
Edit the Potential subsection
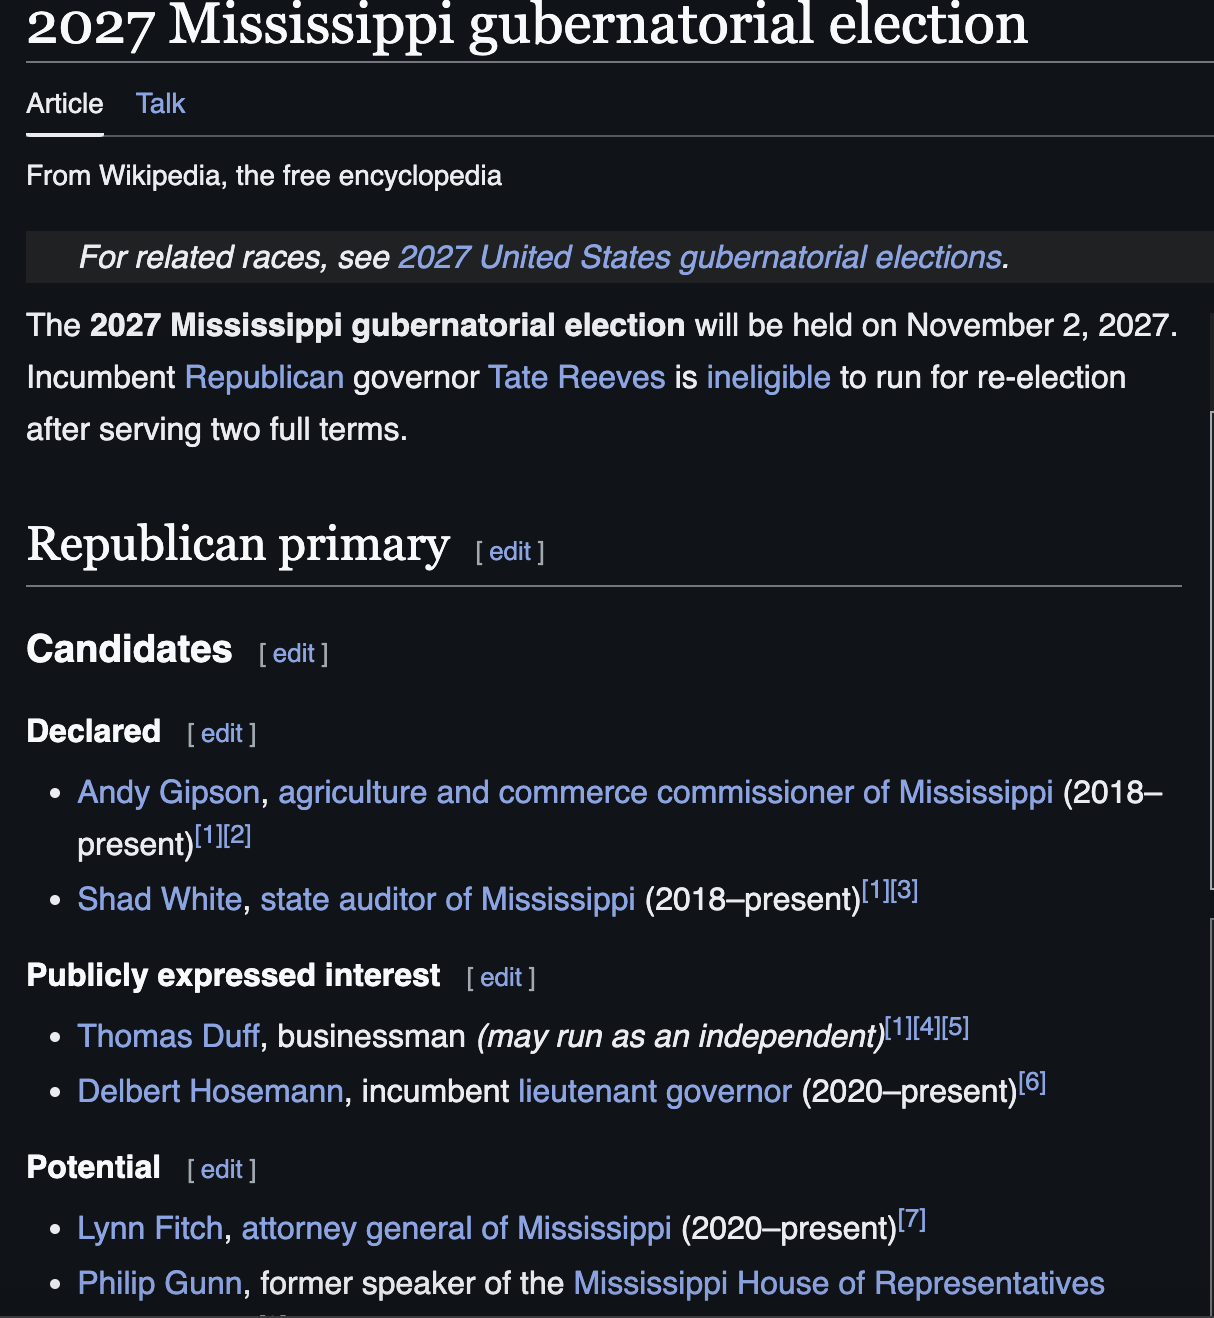[x=222, y=1169]
